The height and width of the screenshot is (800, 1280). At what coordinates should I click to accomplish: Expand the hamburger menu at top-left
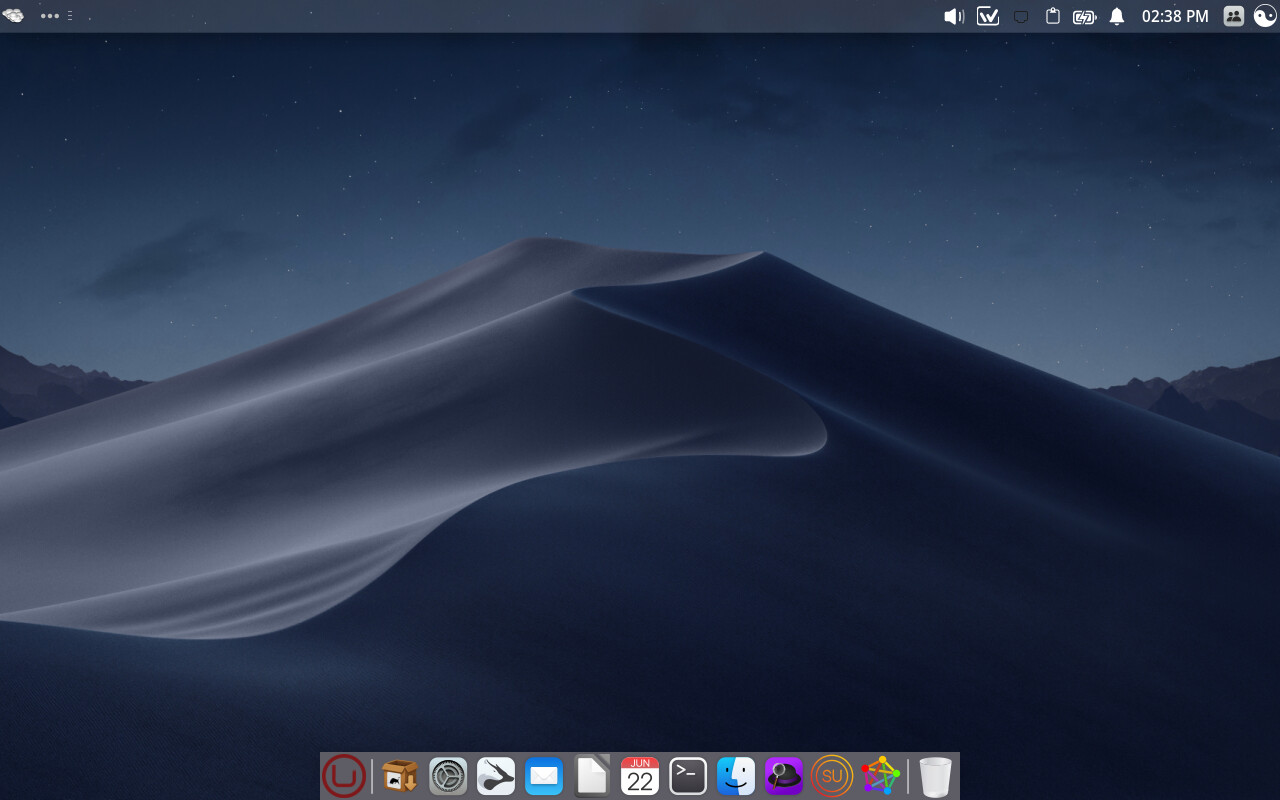pos(68,16)
